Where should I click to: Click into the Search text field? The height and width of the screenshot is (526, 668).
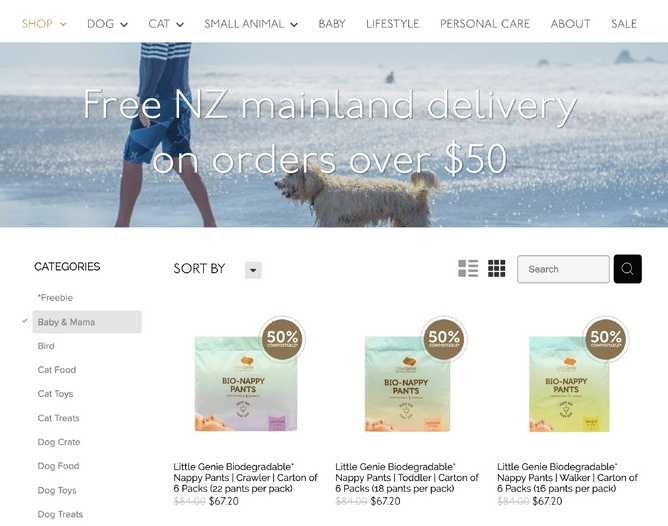563,269
